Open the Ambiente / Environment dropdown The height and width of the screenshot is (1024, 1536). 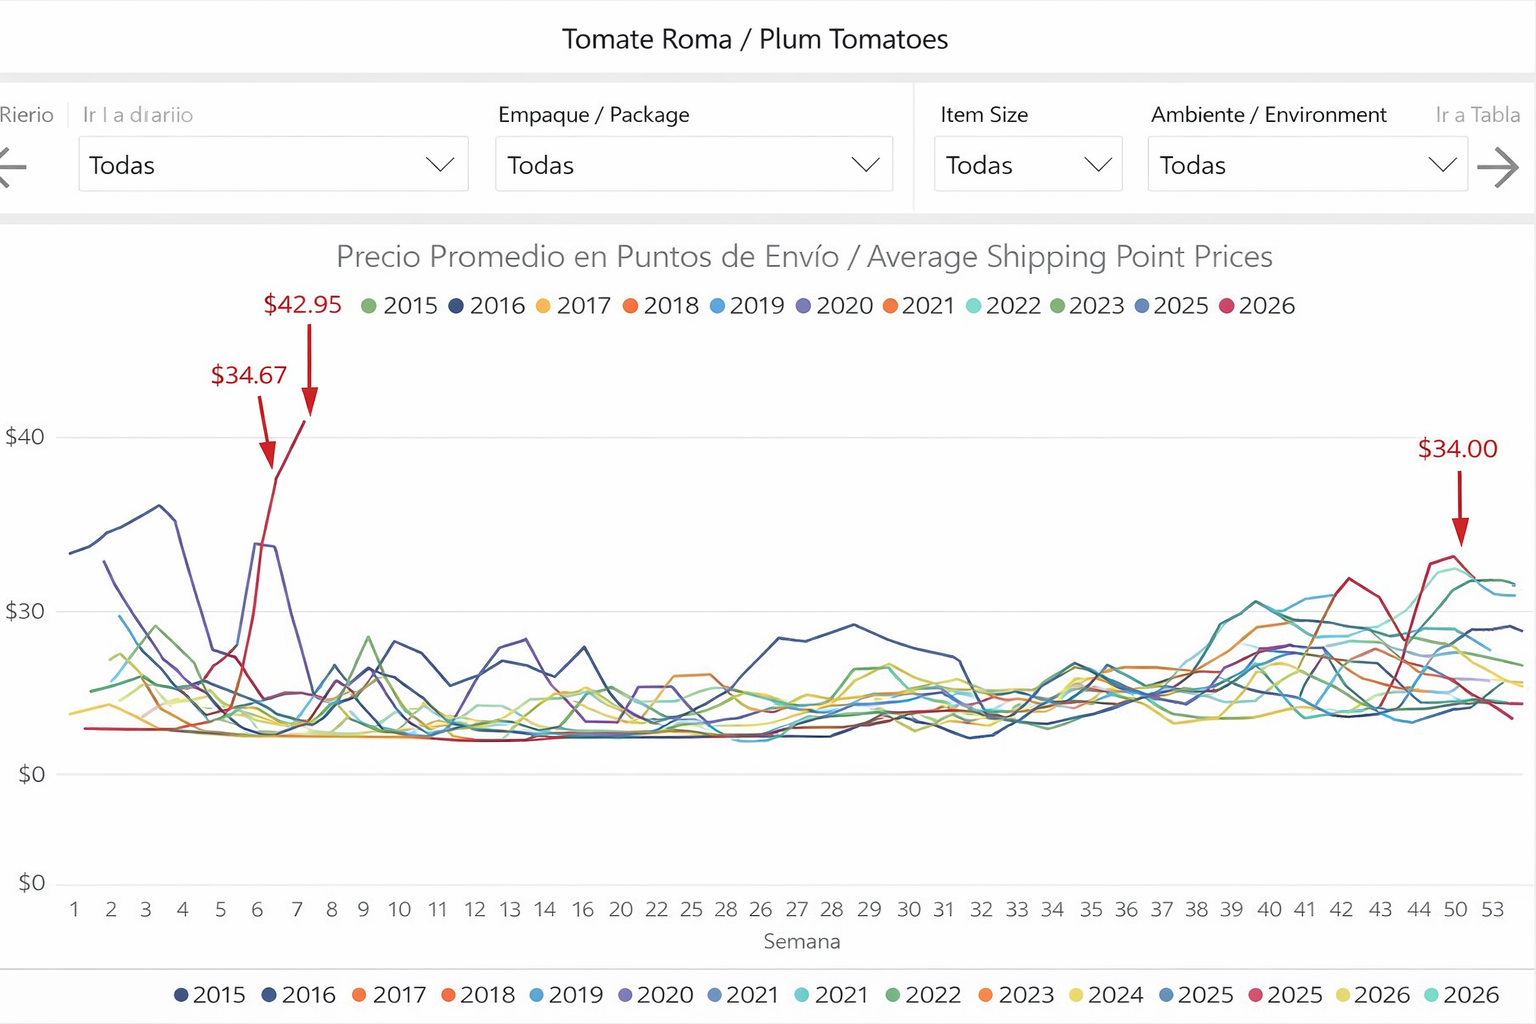(1307, 165)
